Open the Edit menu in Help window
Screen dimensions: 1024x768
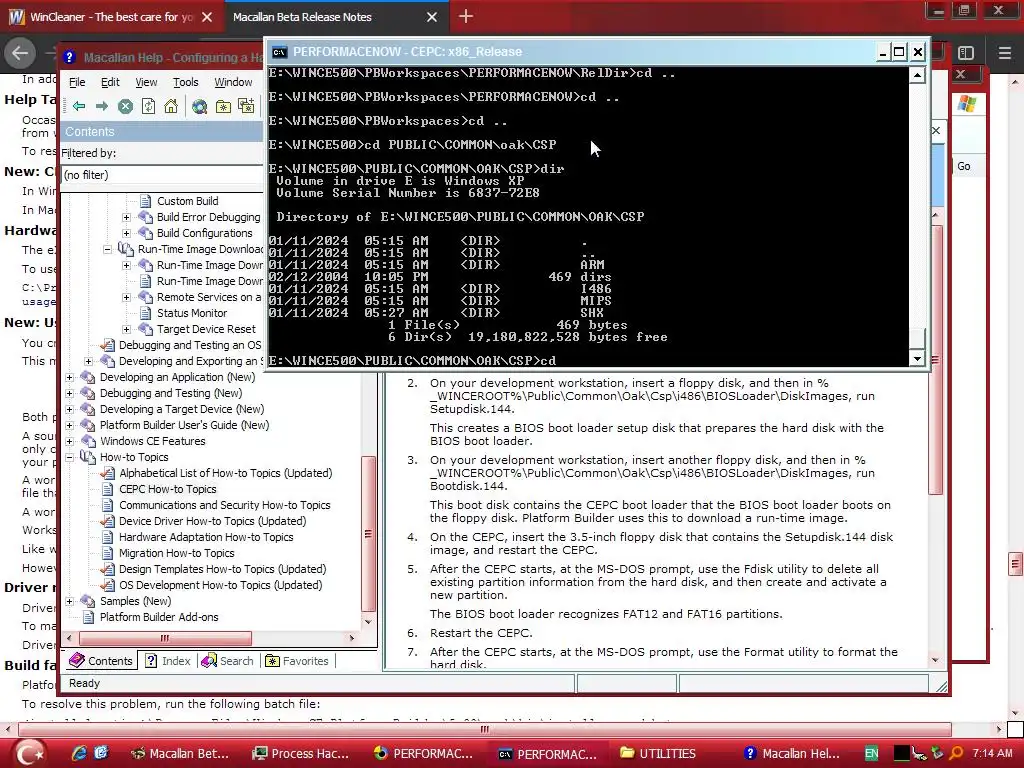tap(110, 82)
